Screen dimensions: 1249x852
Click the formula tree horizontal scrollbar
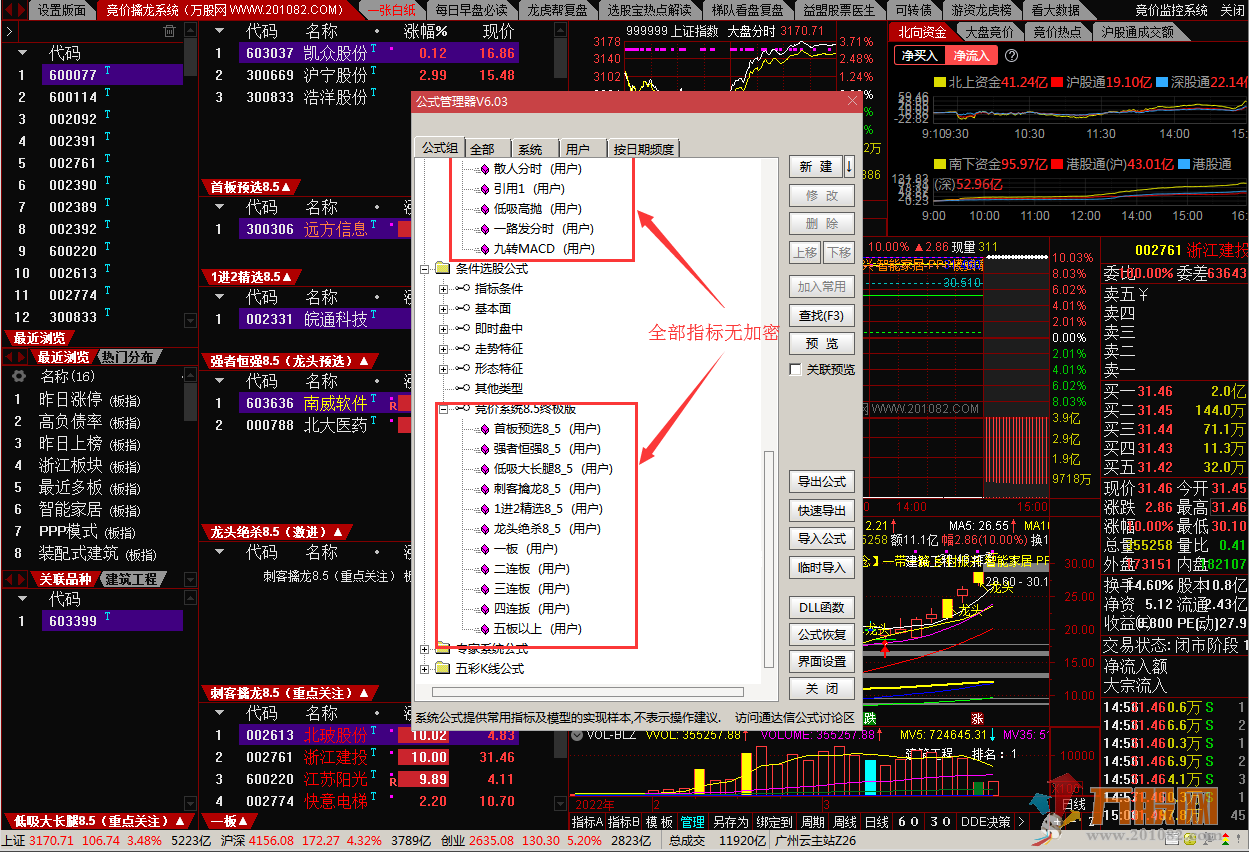tap(588, 691)
